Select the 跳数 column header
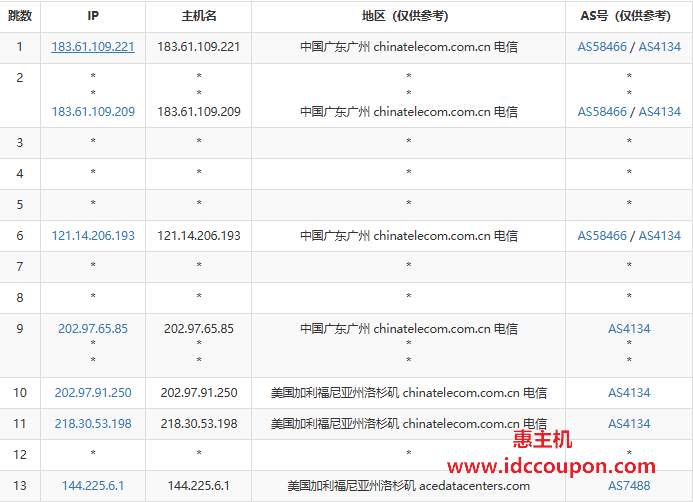 tap(20, 16)
